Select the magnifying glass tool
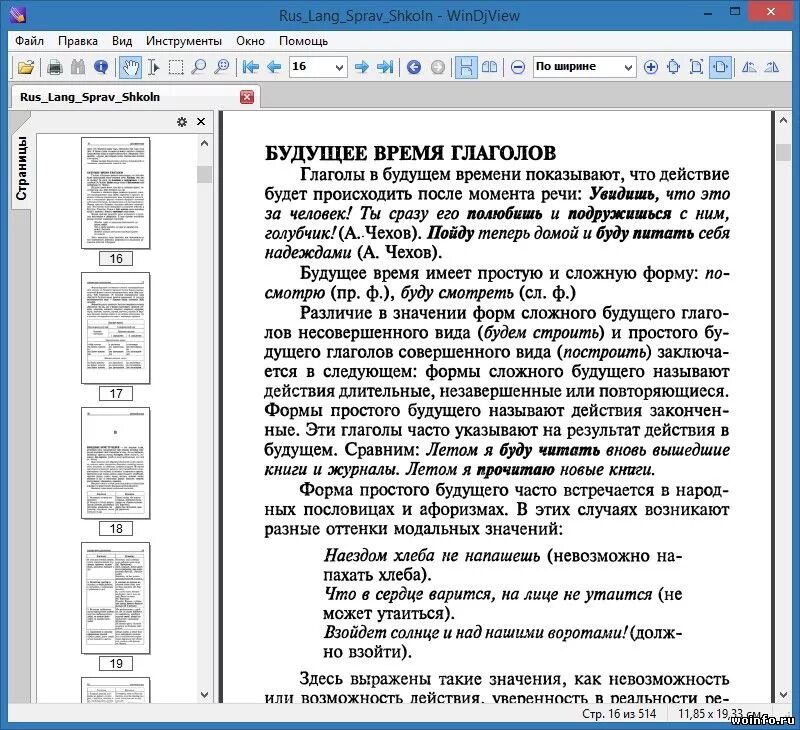This screenshot has height=730, width=800. point(198,67)
